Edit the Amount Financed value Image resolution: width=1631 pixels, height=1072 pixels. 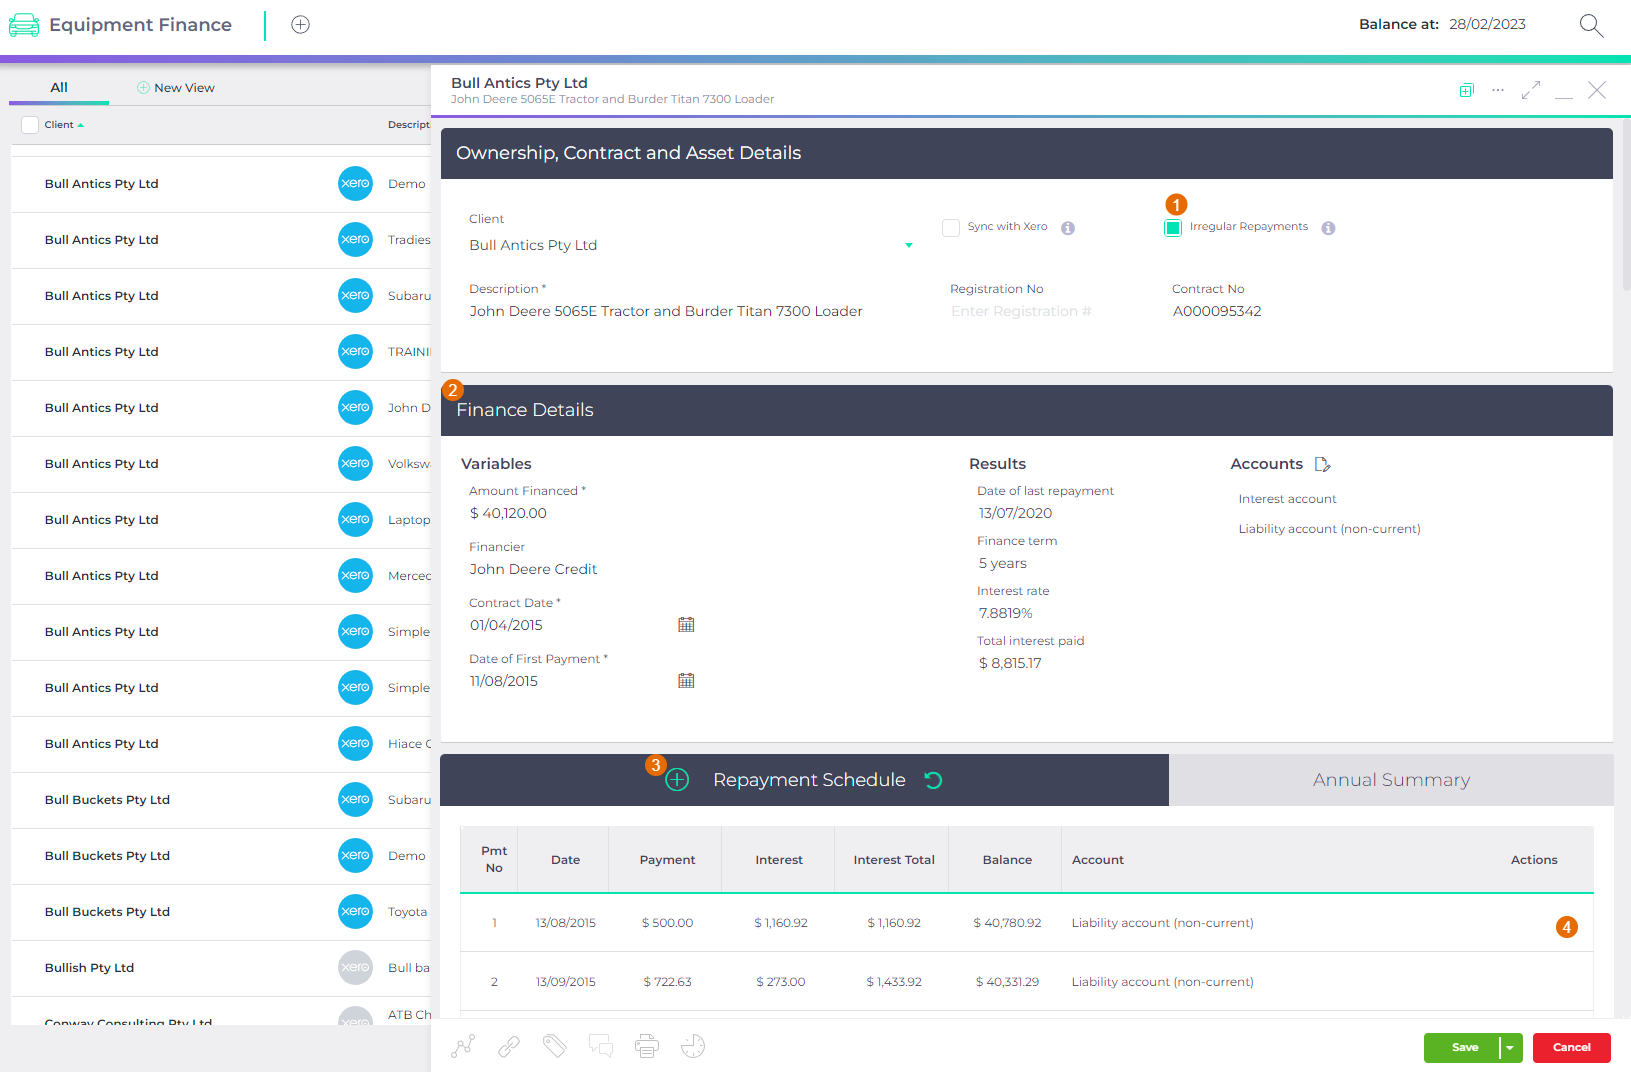(x=508, y=514)
